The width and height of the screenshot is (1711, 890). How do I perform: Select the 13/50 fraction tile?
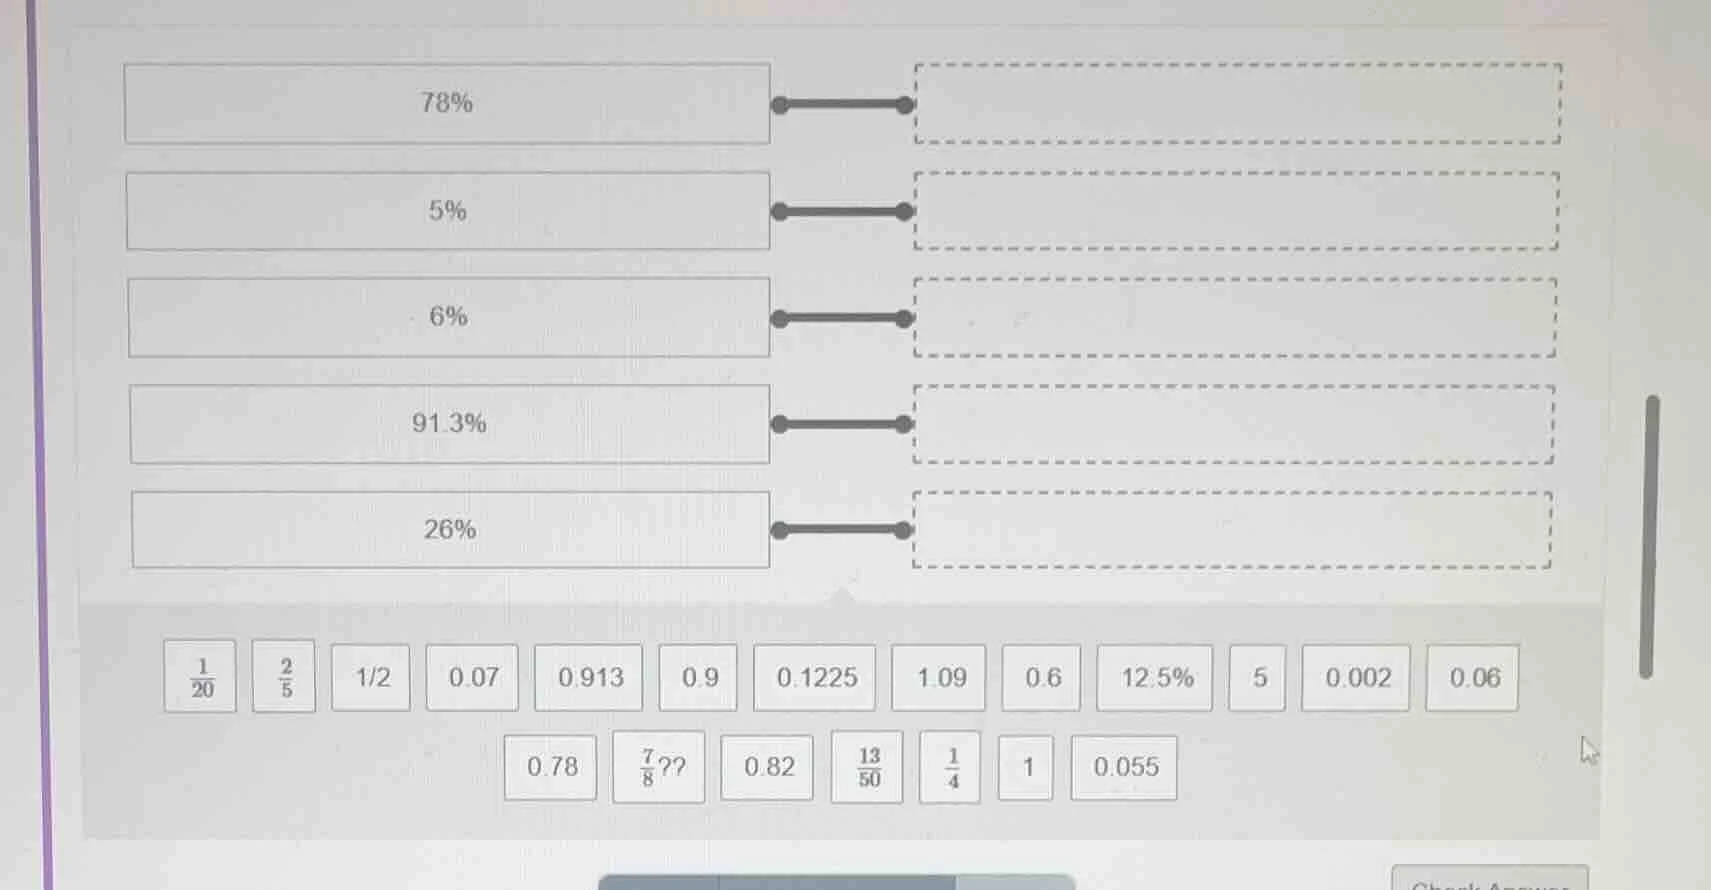click(866, 767)
